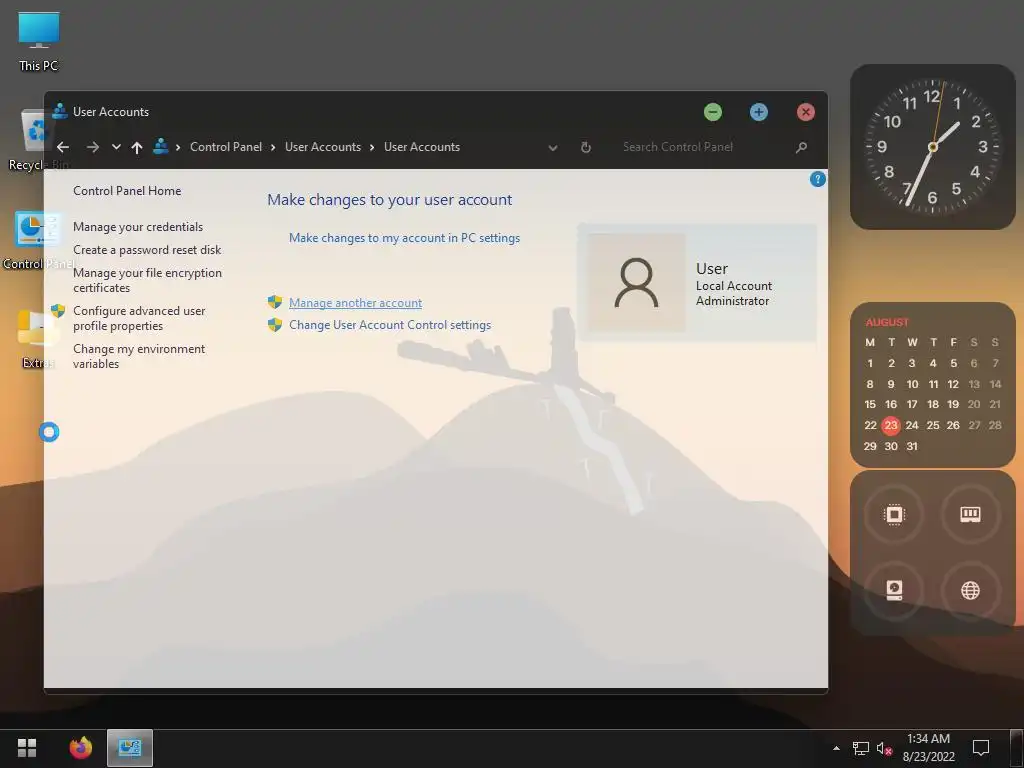Open notification center icon
The image size is (1024, 768).
click(981, 748)
